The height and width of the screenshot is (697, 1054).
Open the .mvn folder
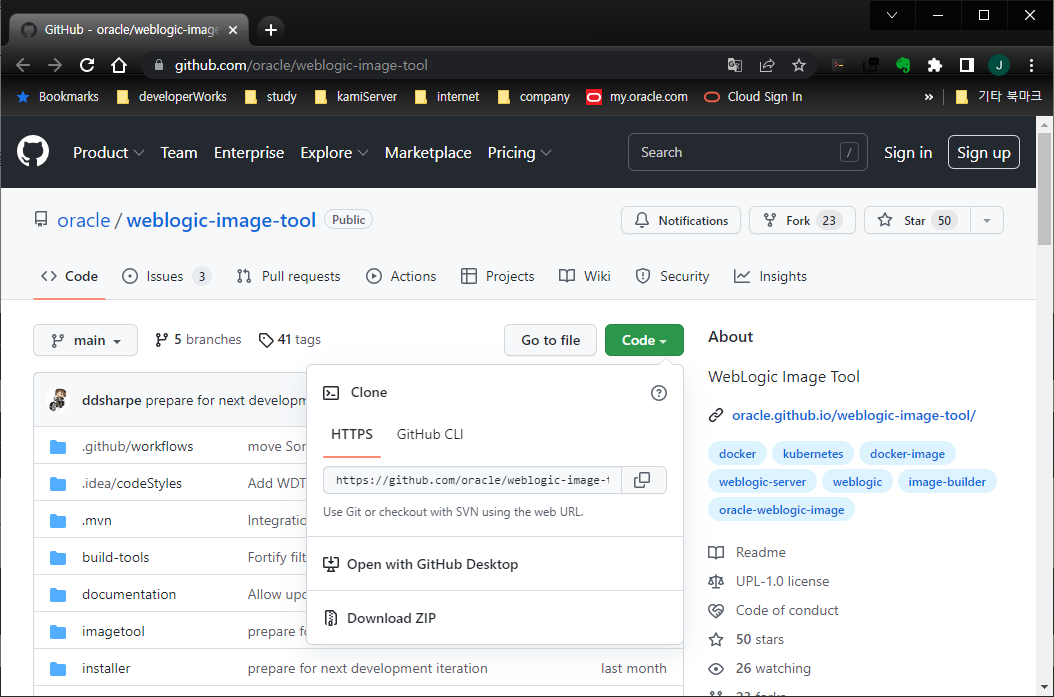pos(97,520)
